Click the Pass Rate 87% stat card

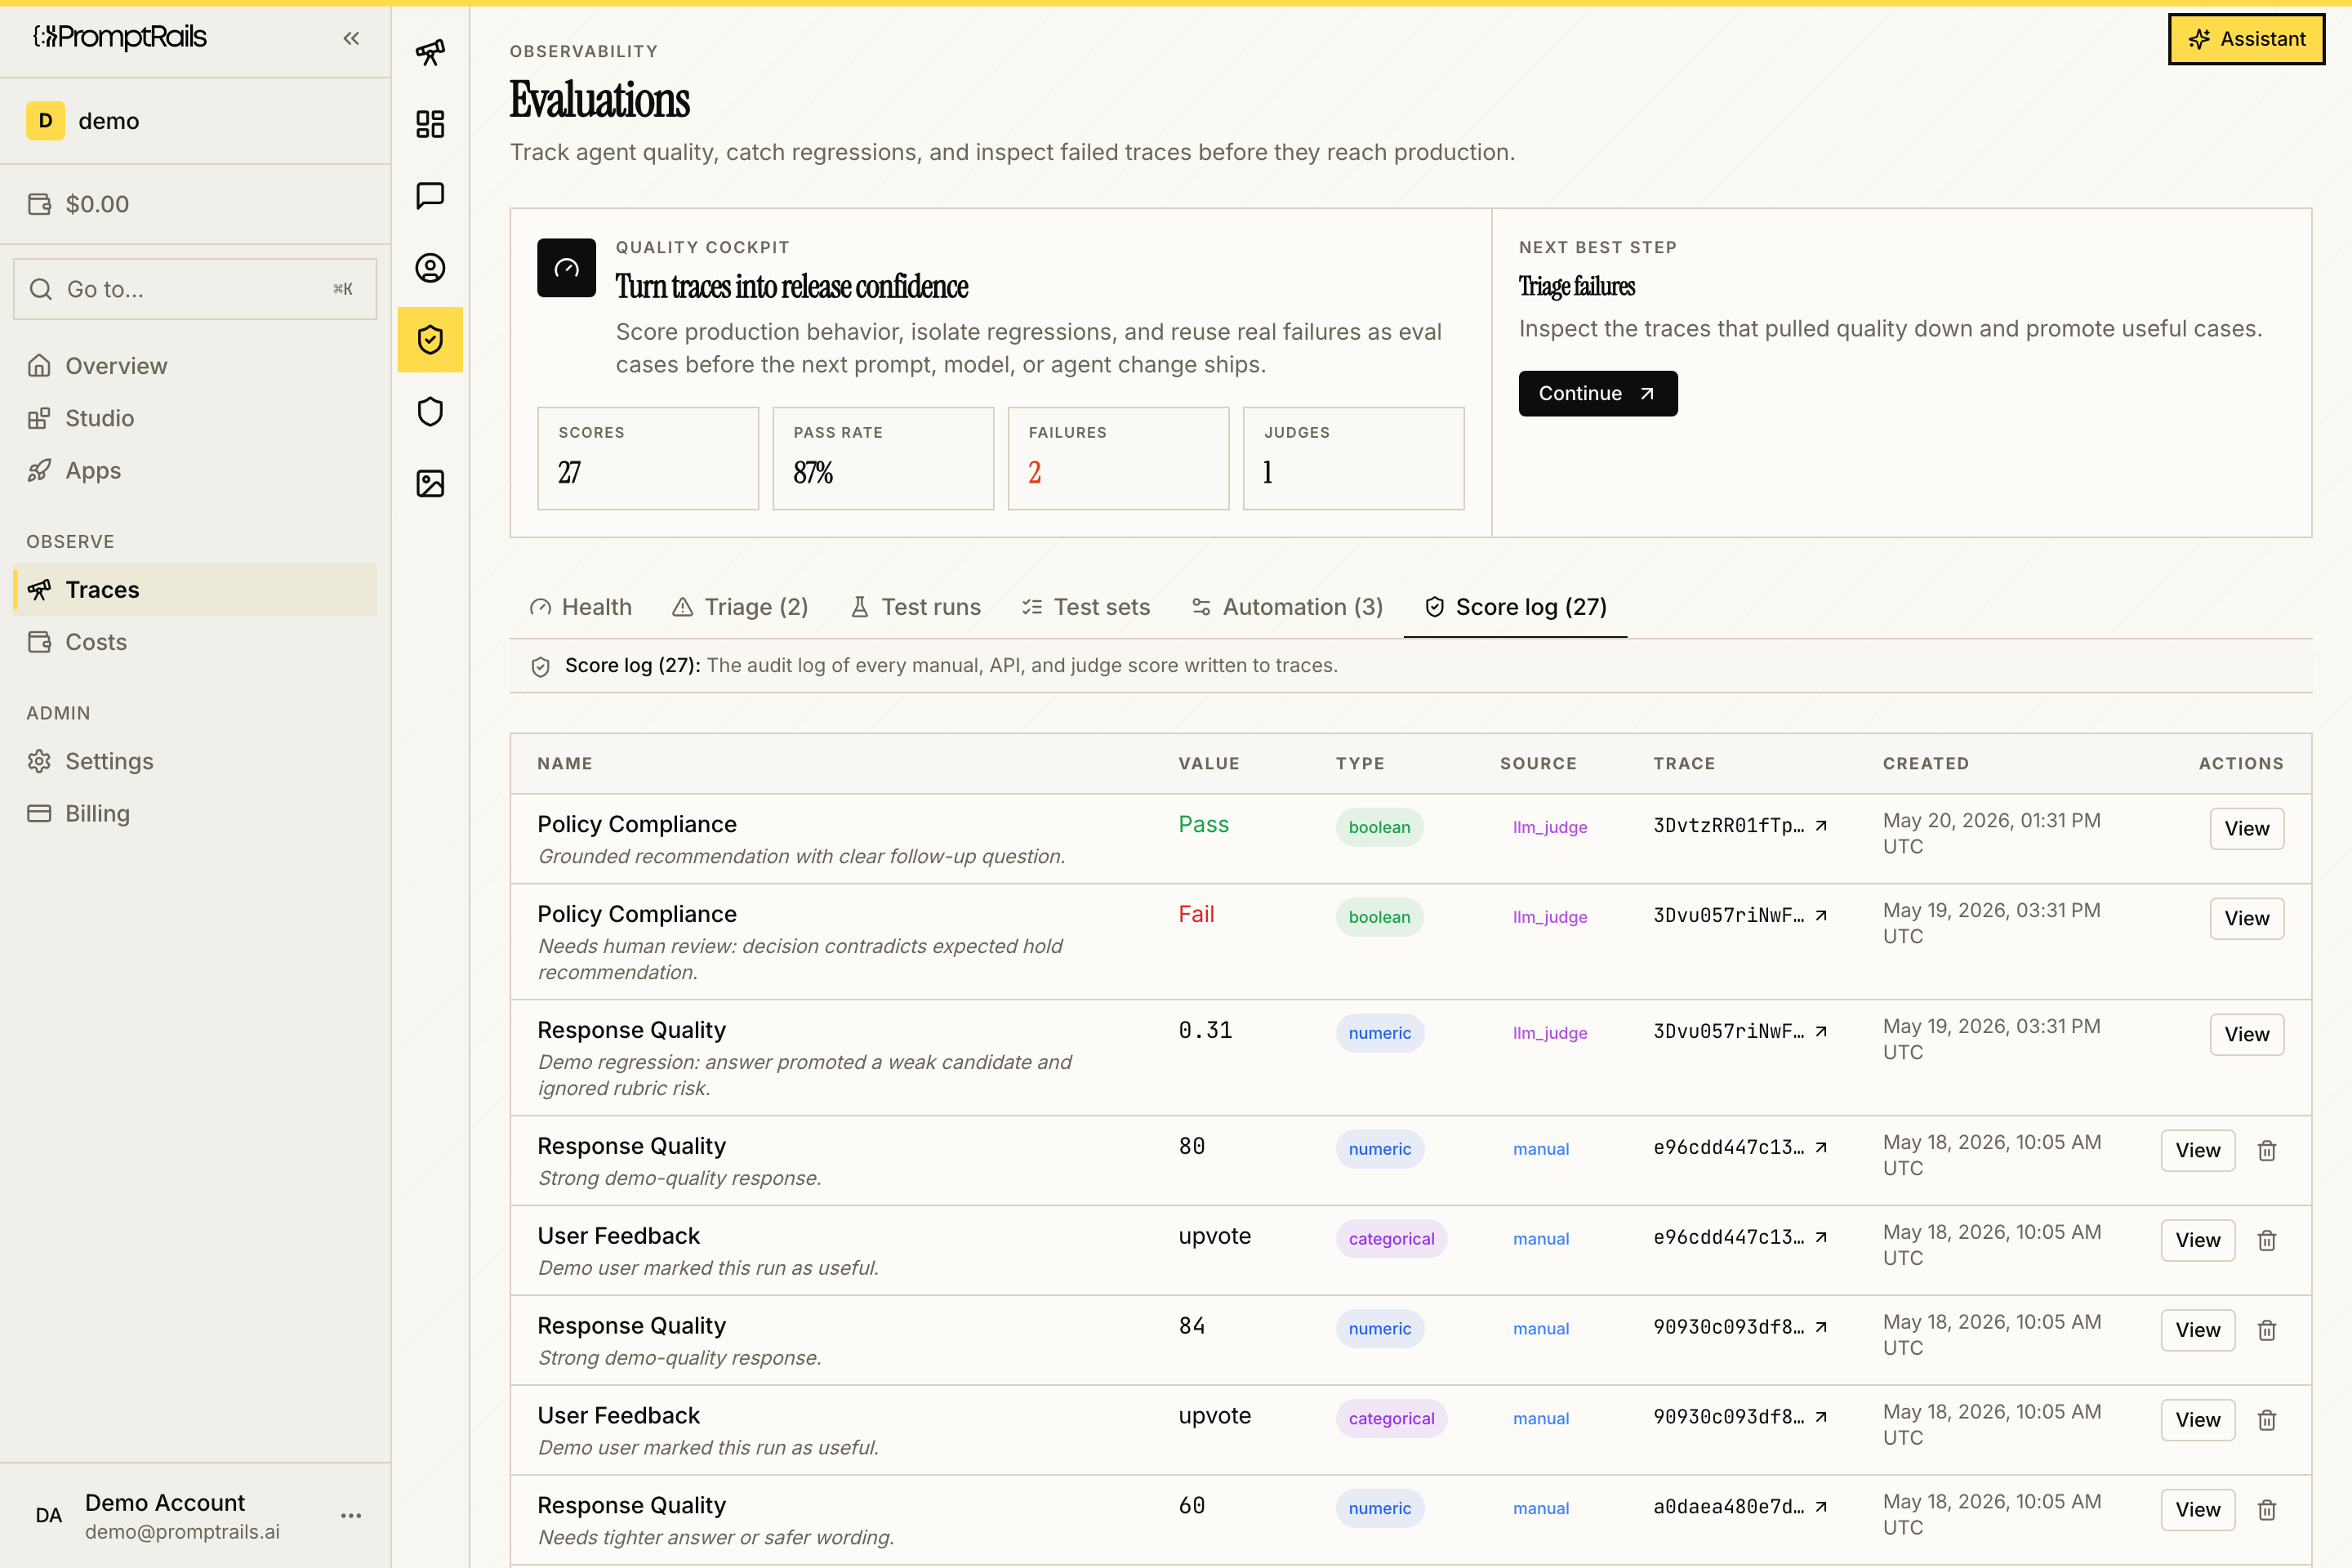(x=883, y=458)
